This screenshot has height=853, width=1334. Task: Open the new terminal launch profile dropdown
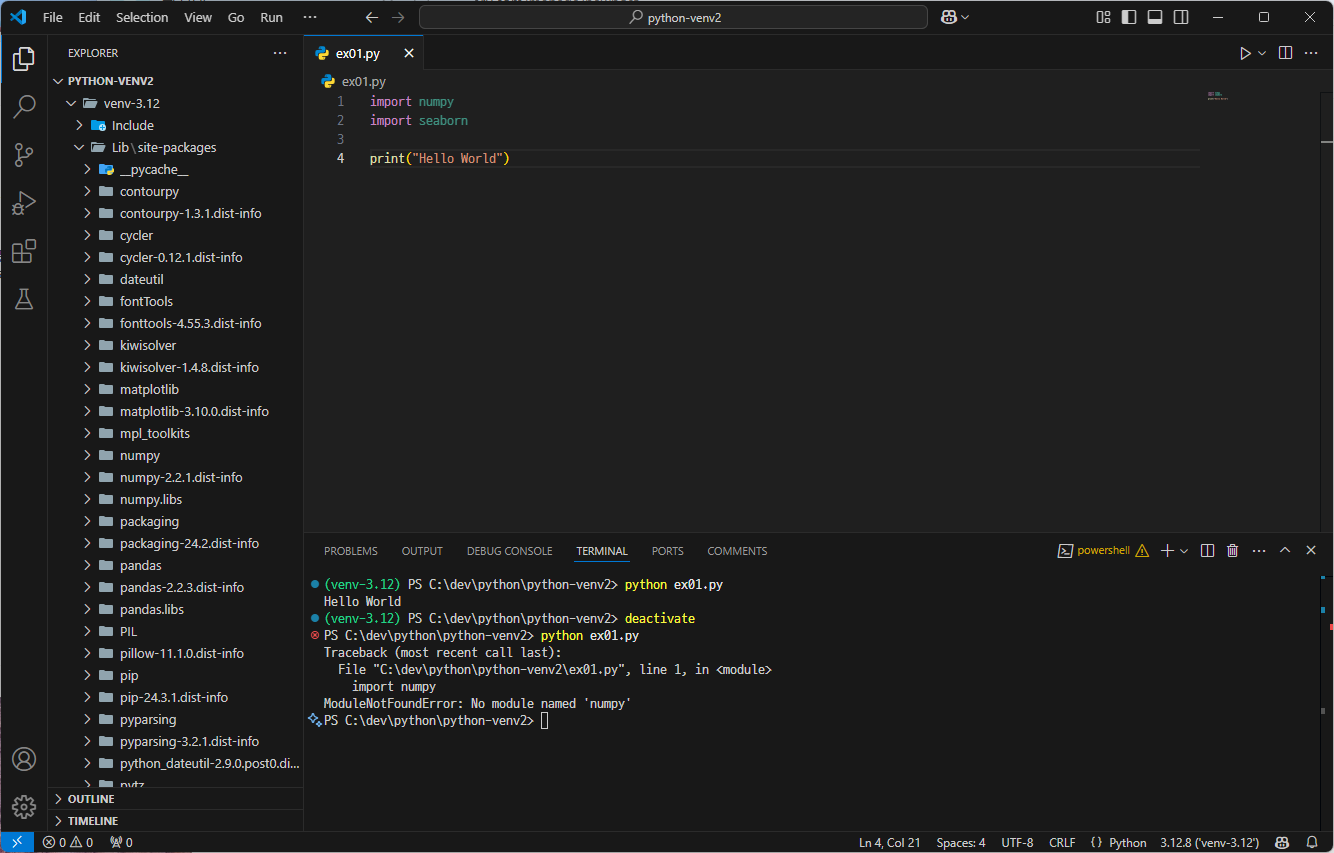coord(1184,551)
